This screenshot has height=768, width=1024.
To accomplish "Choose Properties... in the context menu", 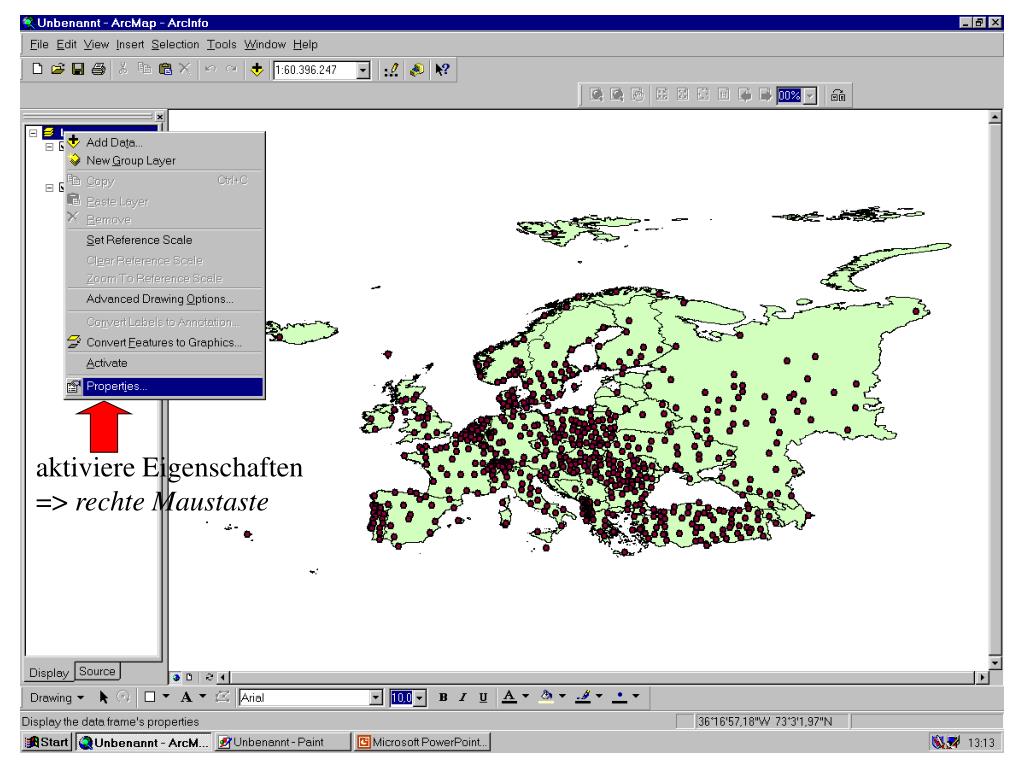I will pyautogui.click(x=115, y=386).
